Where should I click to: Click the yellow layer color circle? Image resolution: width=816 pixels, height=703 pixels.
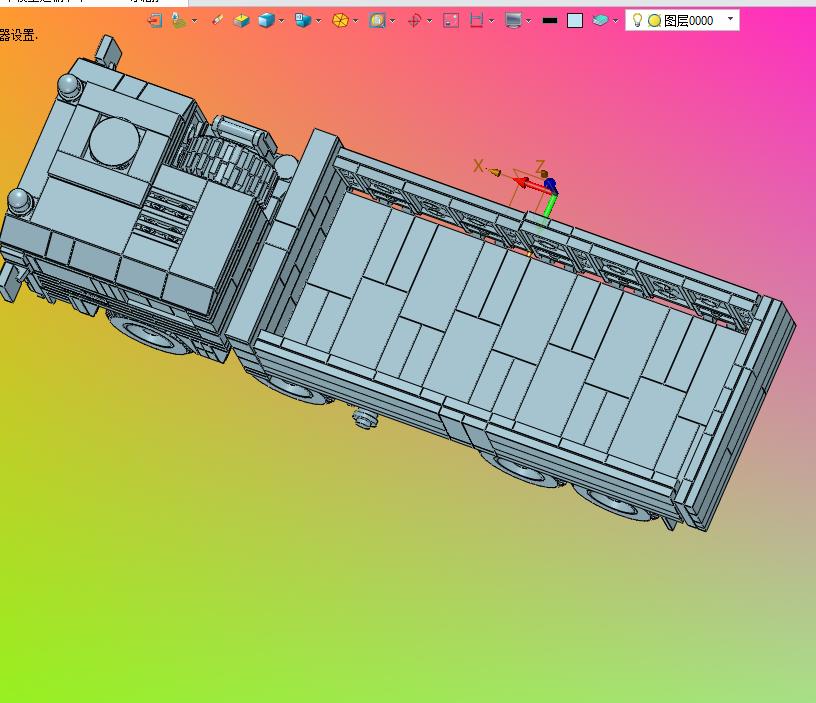pyautogui.click(x=655, y=21)
